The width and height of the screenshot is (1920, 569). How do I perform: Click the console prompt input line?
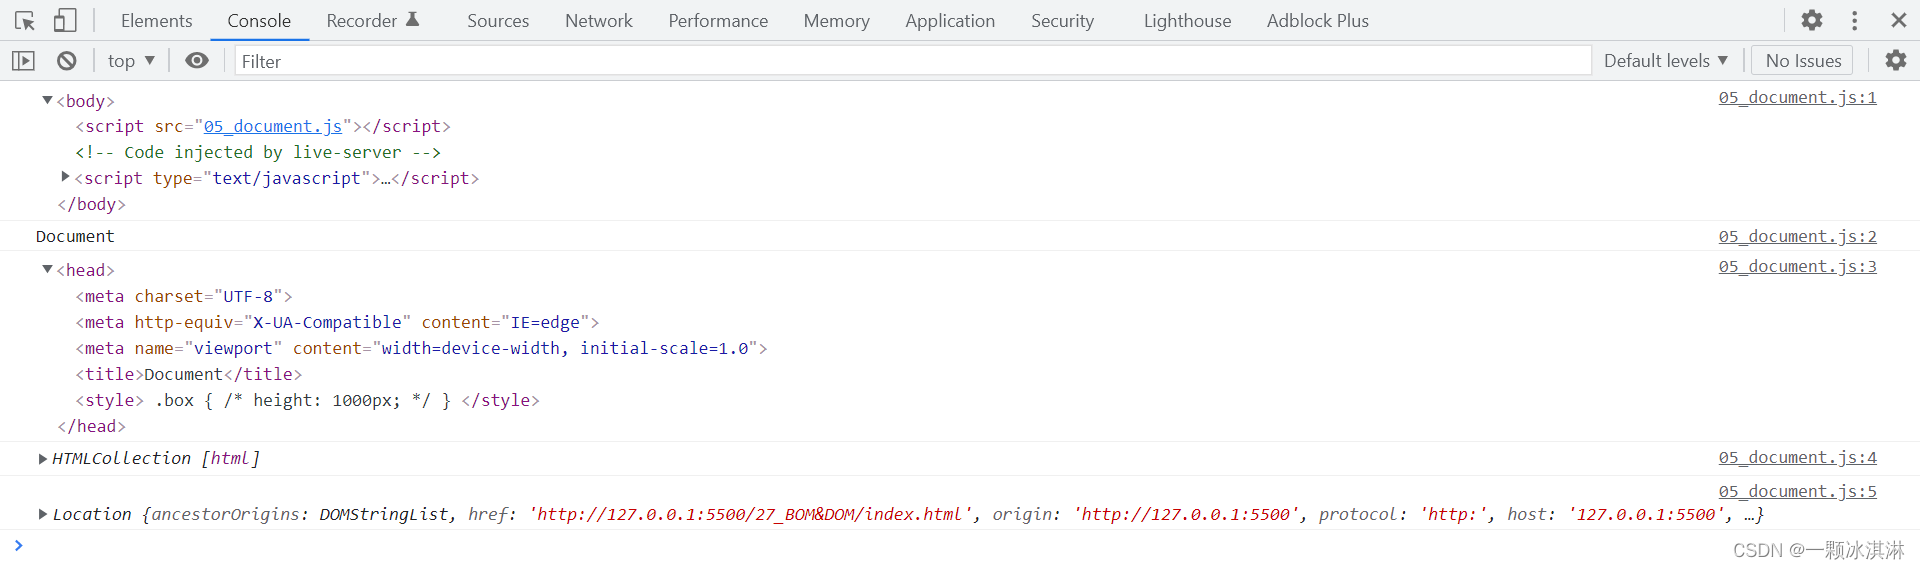point(960,546)
